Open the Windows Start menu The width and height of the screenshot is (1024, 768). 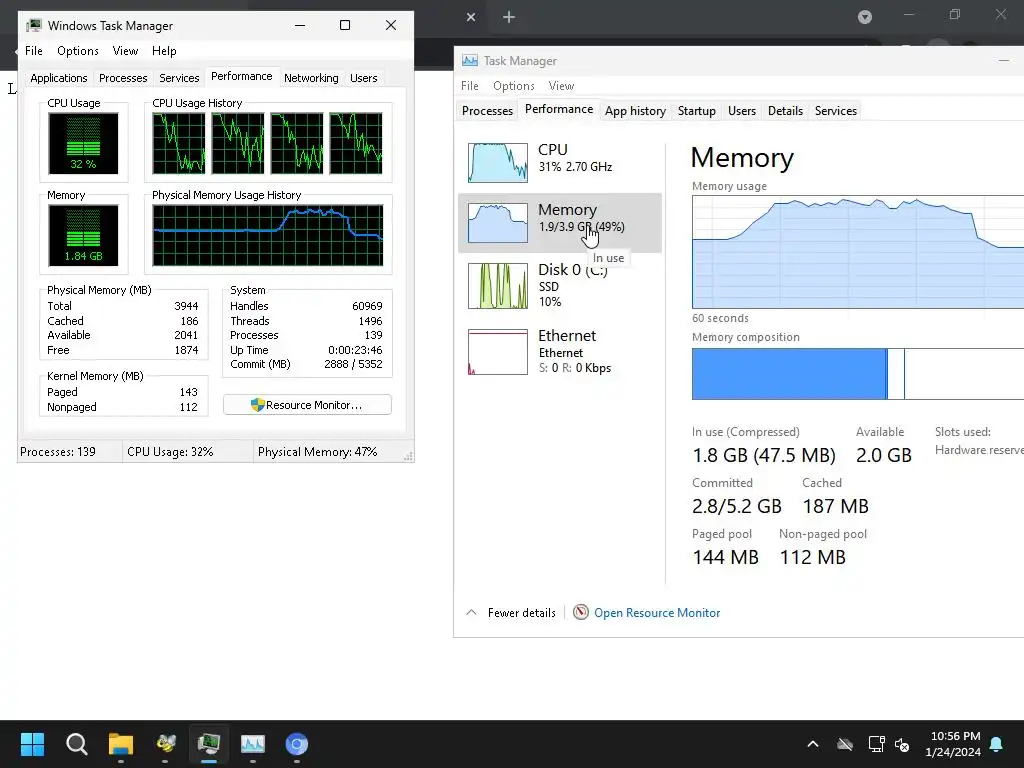click(x=32, y=744)
